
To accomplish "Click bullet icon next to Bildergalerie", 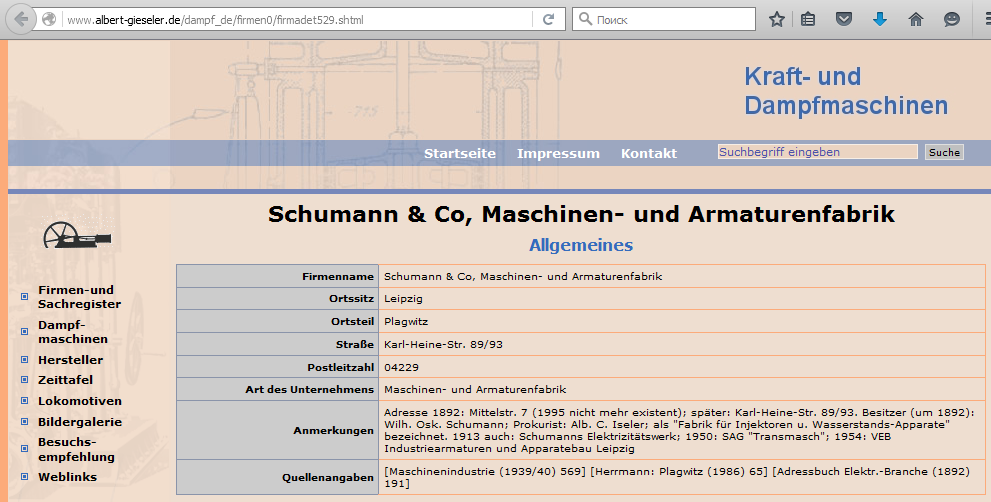I will pyautogui.click(x=25, y=421).
